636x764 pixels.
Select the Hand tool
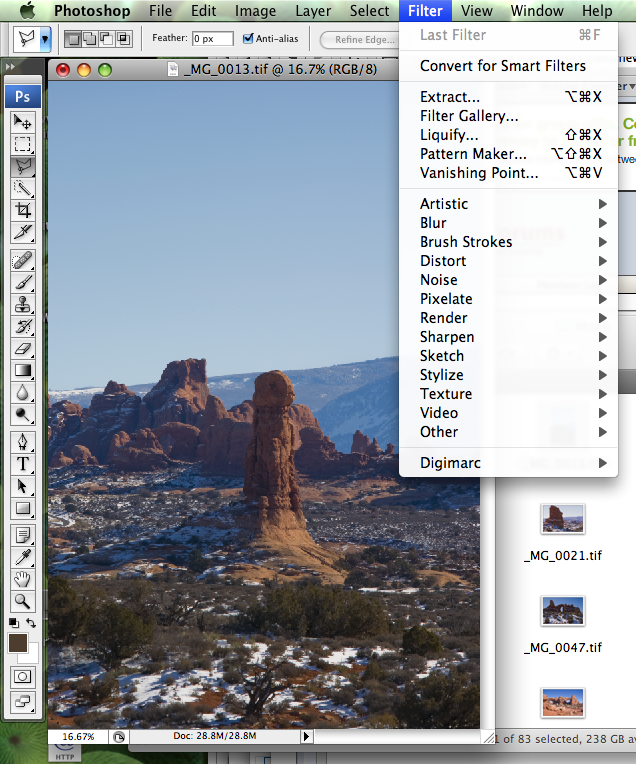pyautogui.click(x=22, y=580)
